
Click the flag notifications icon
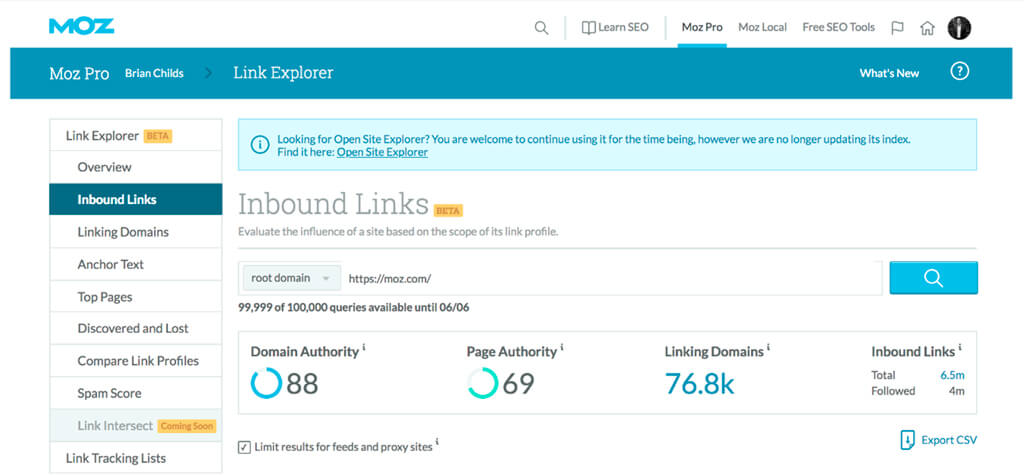[x=897, y=28]
